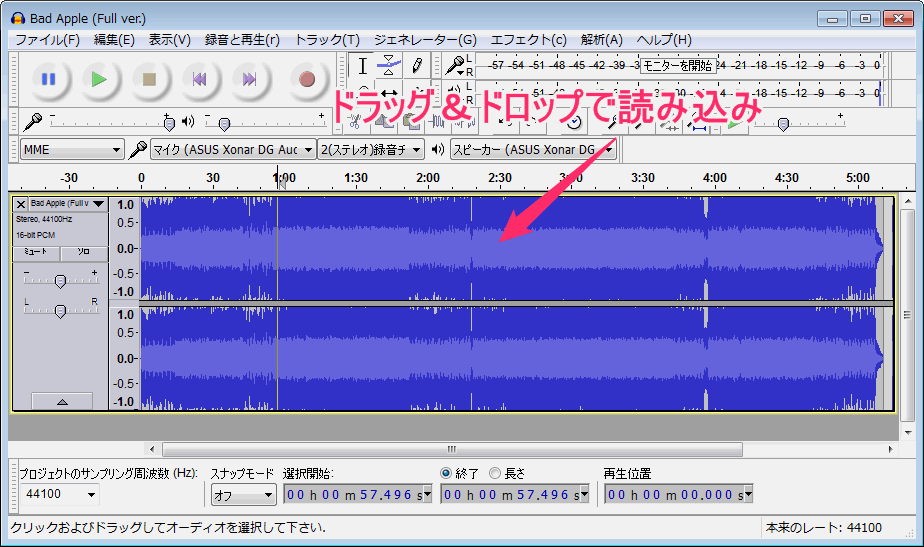The width and height of the screenshot is (924, 547).
Task: Open the recording meter microphone menu
Action: (454, 65)
